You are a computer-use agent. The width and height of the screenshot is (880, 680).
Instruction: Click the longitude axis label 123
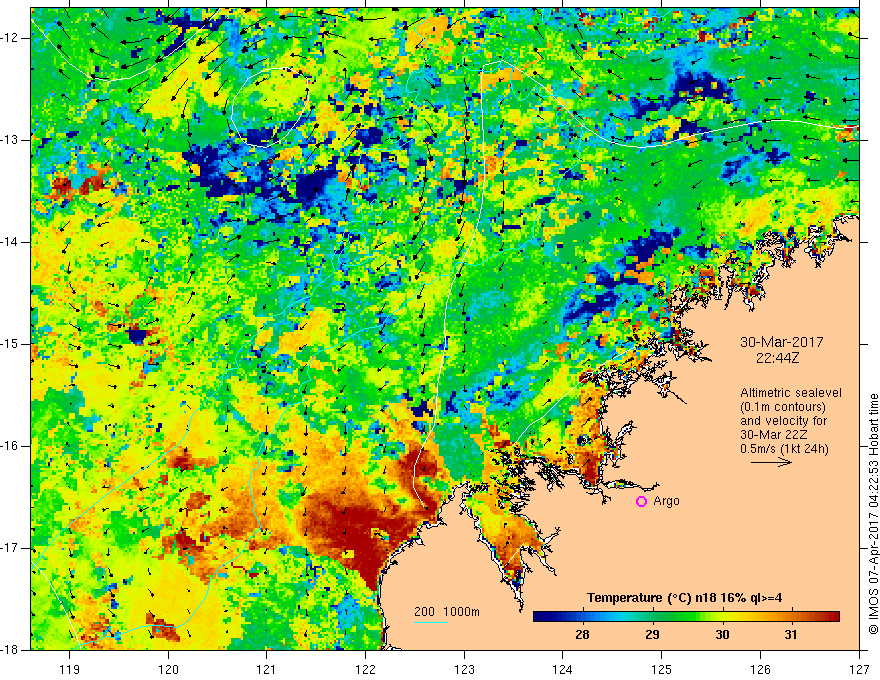[x=464, y=669]
